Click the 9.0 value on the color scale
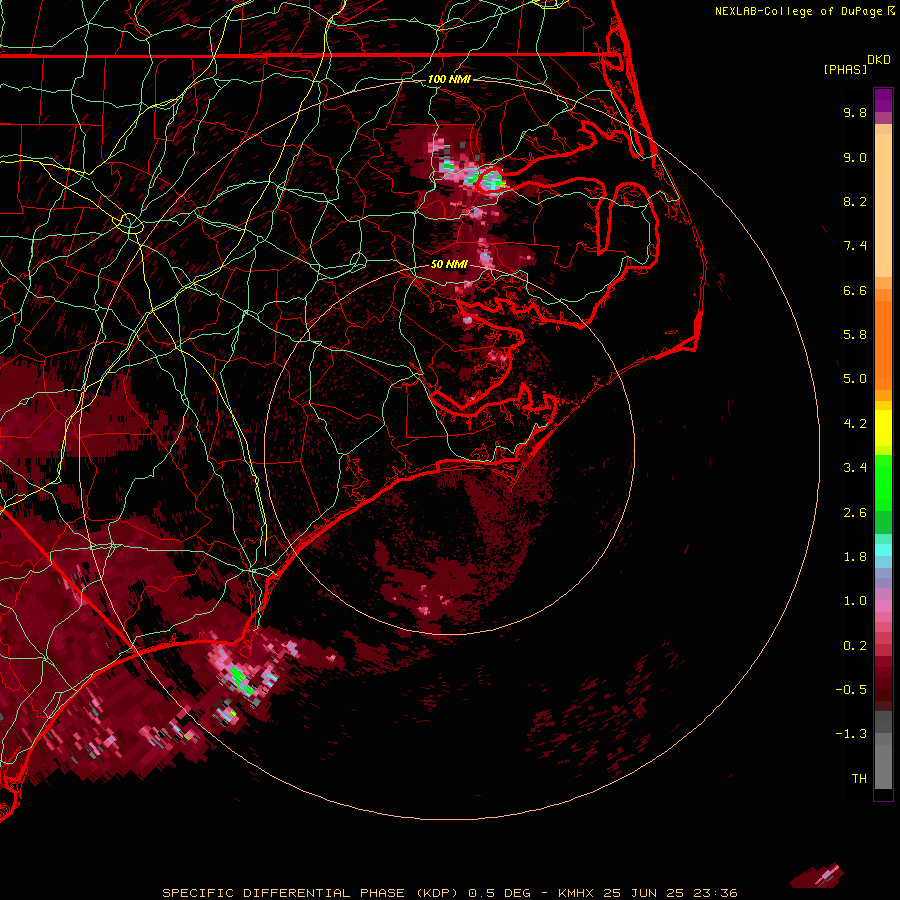Screen dimensions: 900x900 coord(855,158)
